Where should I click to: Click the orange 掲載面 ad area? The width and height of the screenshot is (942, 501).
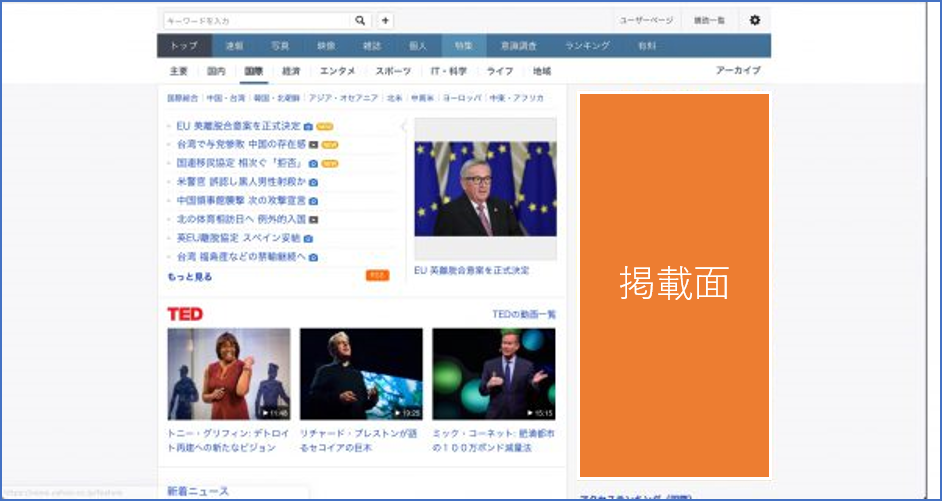[x=674, y=285]
